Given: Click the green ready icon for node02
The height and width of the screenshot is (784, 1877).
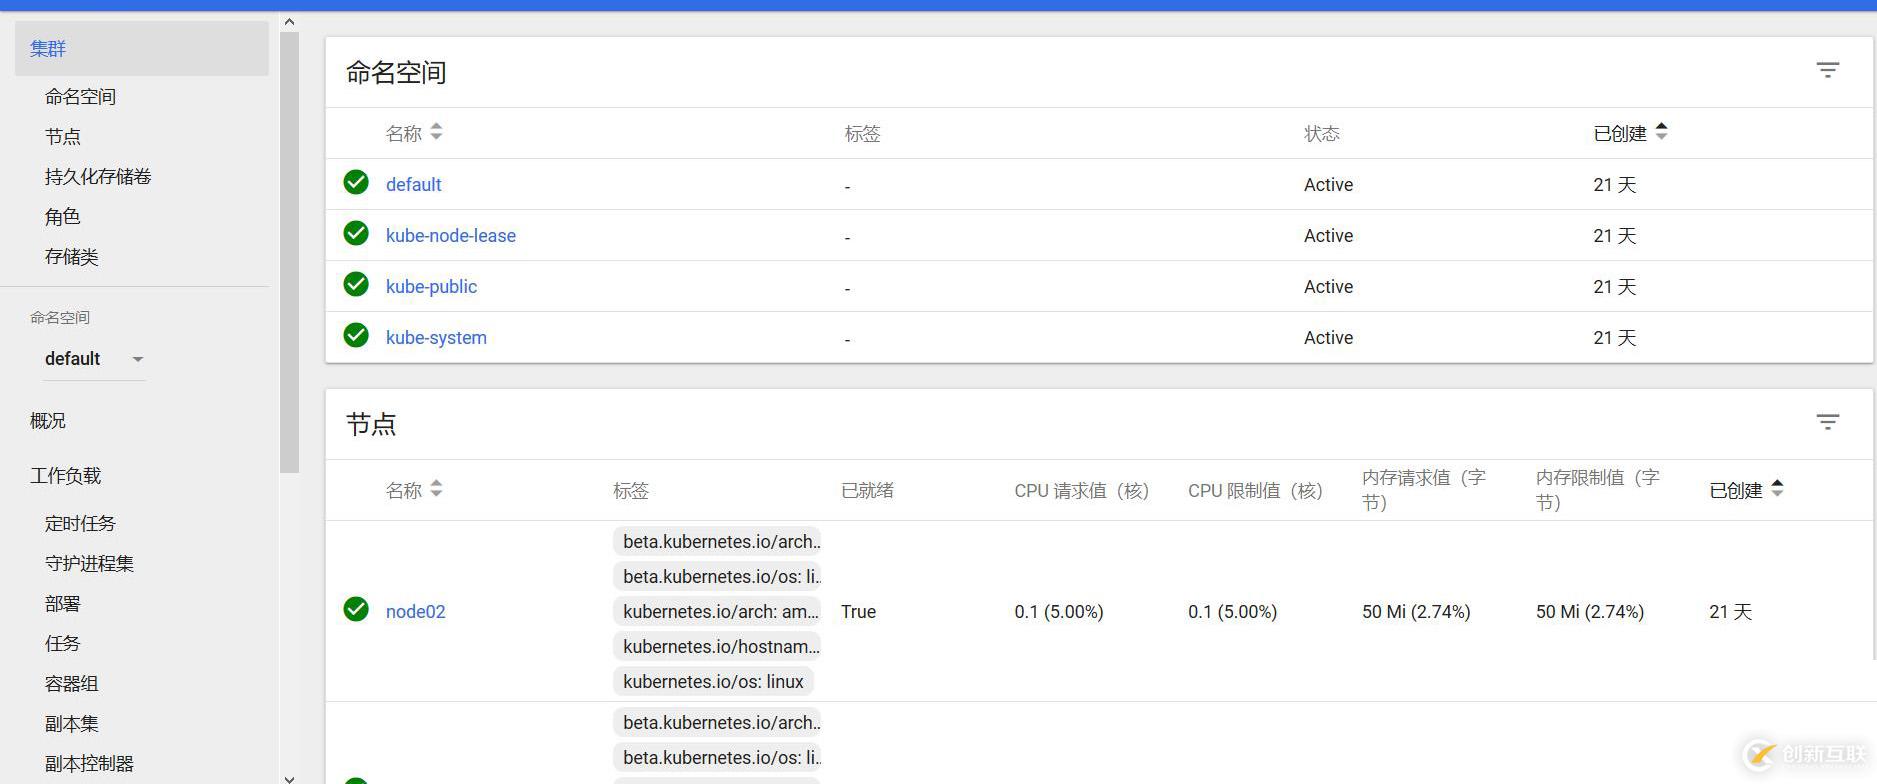Looking at the screenshot, I should [x=356, y=609].
